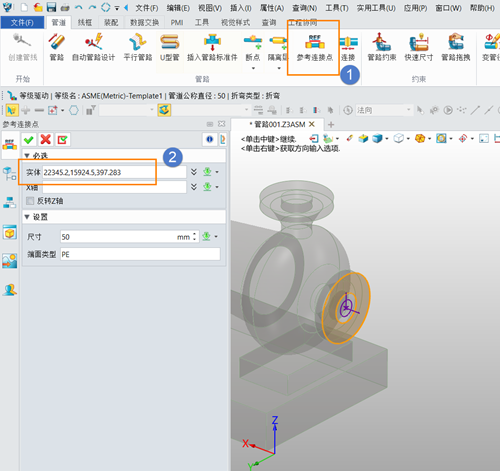Click the selection arrow tool in filter toolbar
Image resolution: width=500 pixels, height=471 pixels.
11,110
